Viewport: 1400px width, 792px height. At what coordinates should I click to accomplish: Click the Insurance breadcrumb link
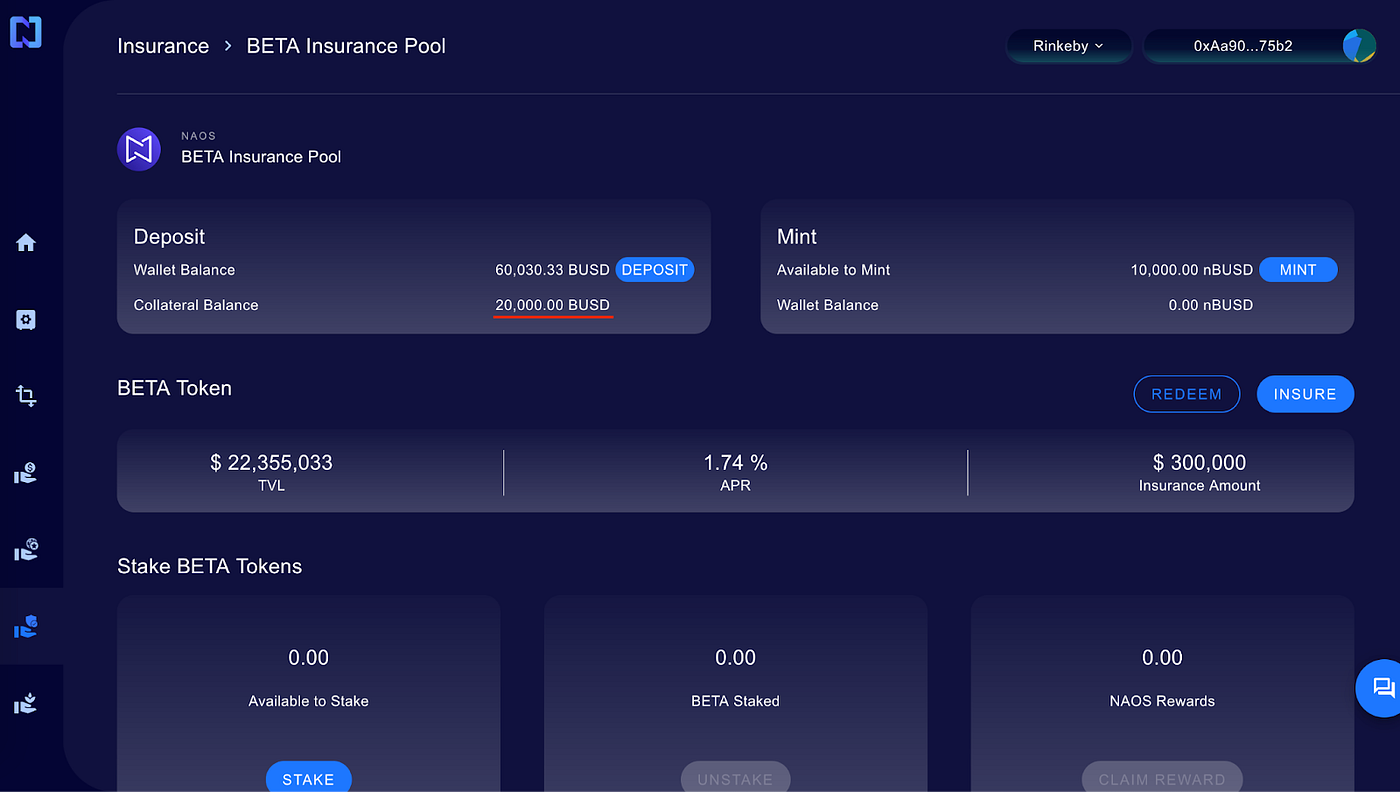(163, 46)
